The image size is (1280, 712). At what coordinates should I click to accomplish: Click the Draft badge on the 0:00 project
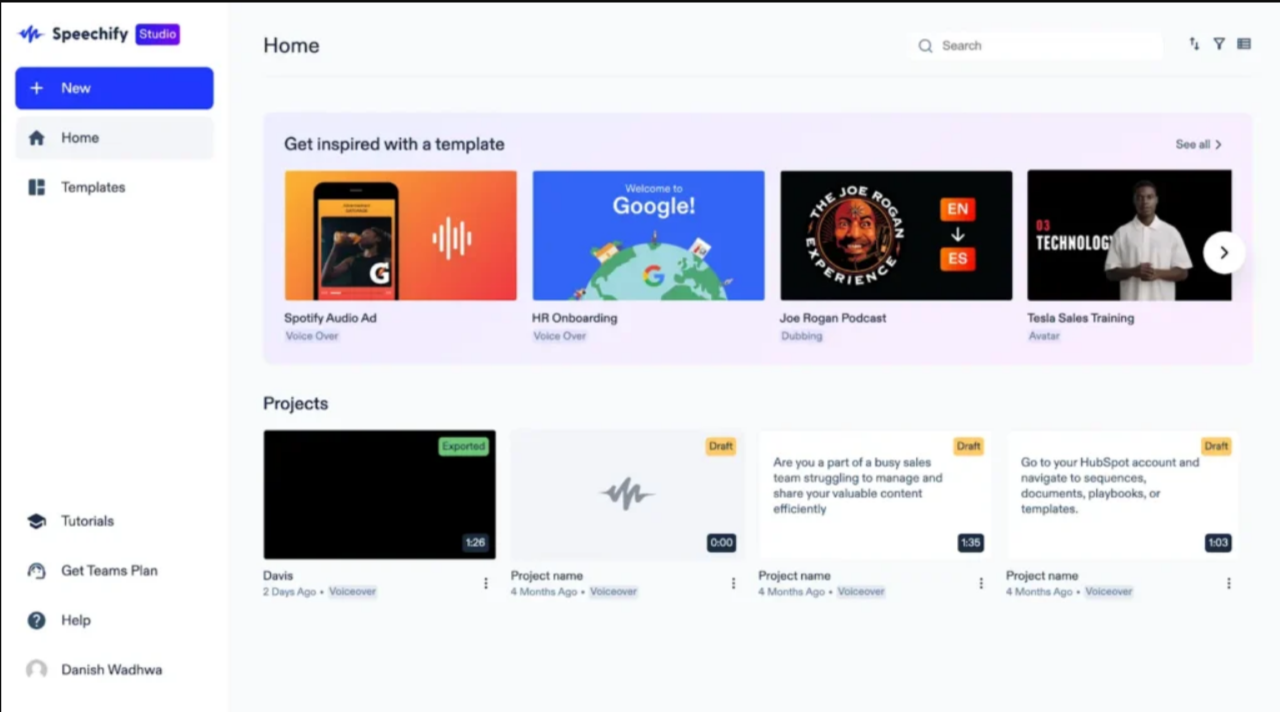(721, 446)
